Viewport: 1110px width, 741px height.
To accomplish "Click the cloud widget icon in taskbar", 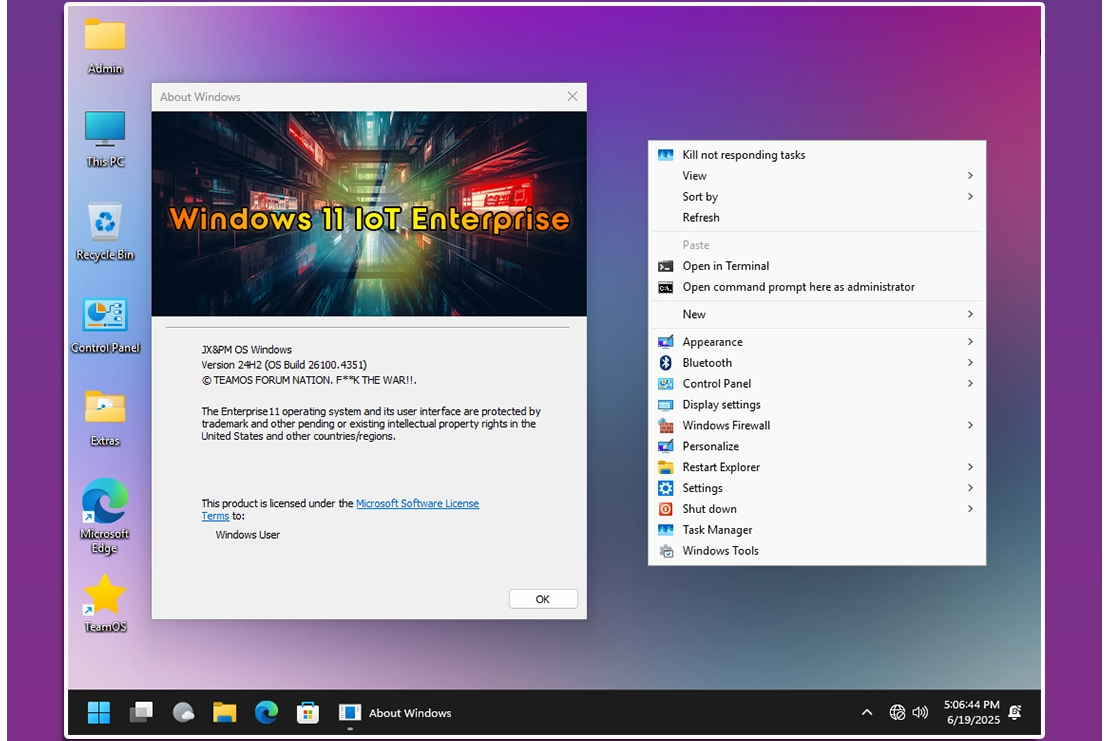I will pos(183,712).
